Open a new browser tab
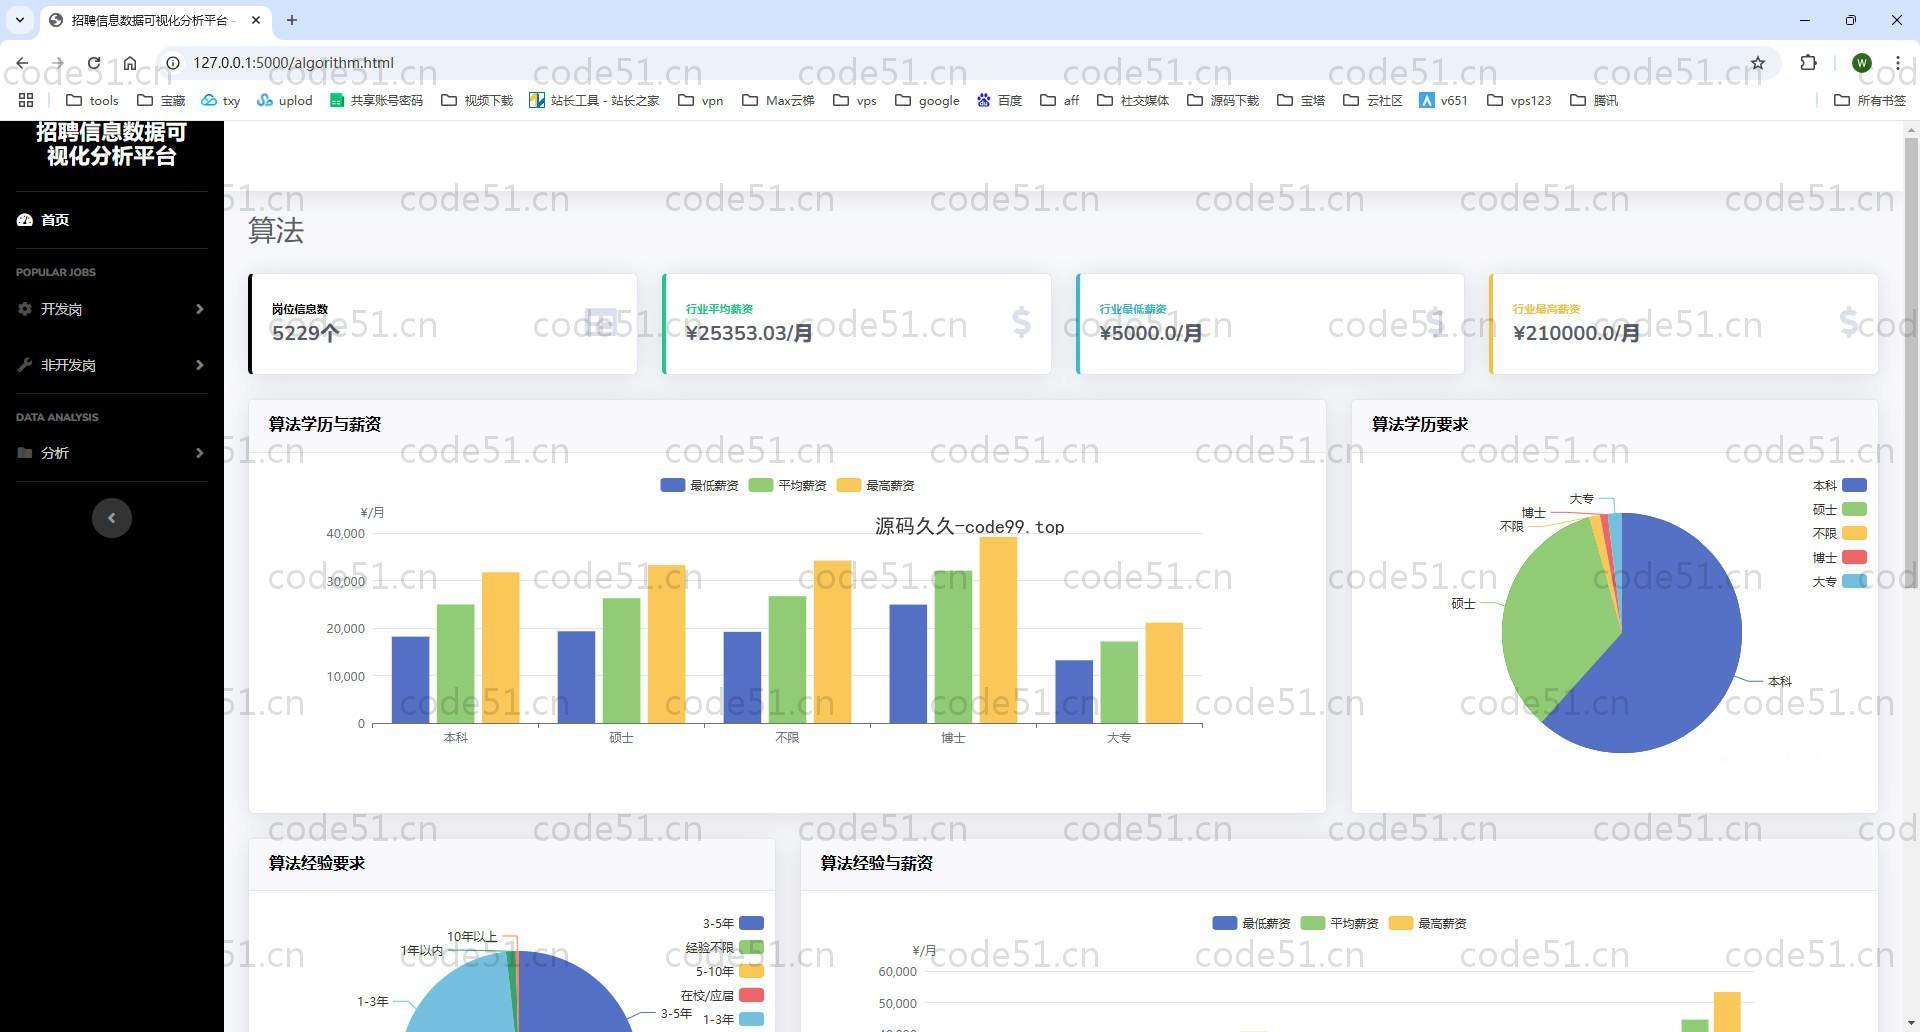Screen dimensions: 1920x1032 coord(292,20)
